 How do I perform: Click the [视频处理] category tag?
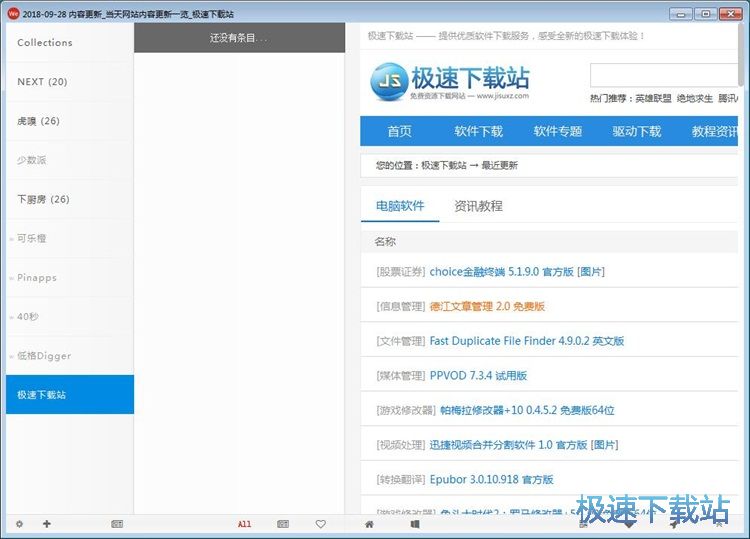[401, 445]
